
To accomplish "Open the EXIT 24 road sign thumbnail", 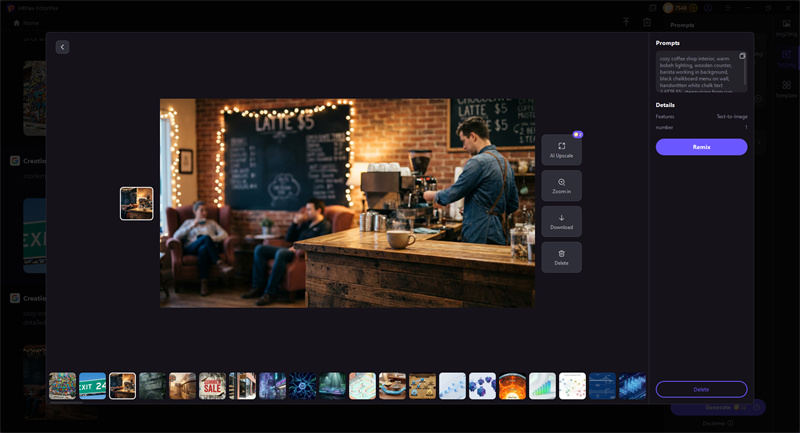I will (x=92, y=386).
